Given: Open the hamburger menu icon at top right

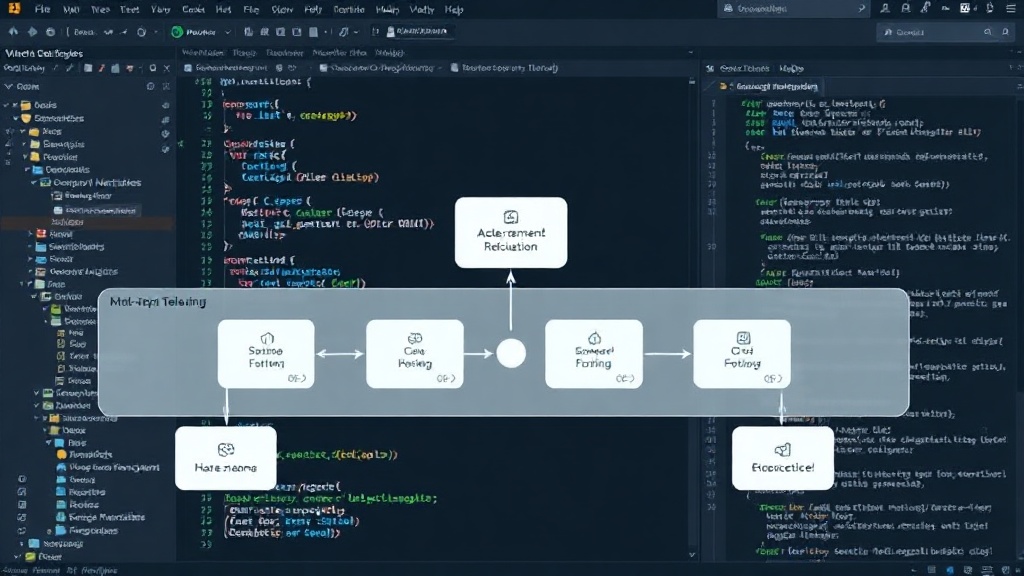Looking at the screenshot, I should click(1010, 8).
